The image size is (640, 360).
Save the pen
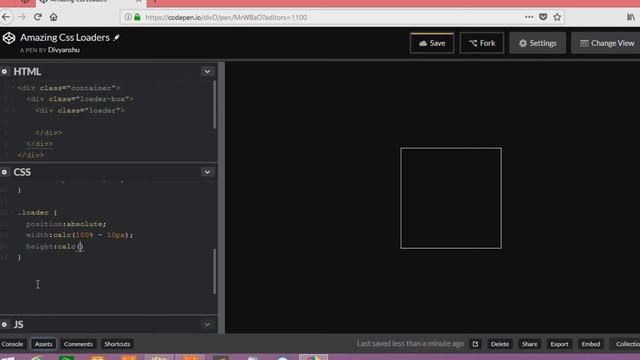pyautogui.click(x=432, y=43)
